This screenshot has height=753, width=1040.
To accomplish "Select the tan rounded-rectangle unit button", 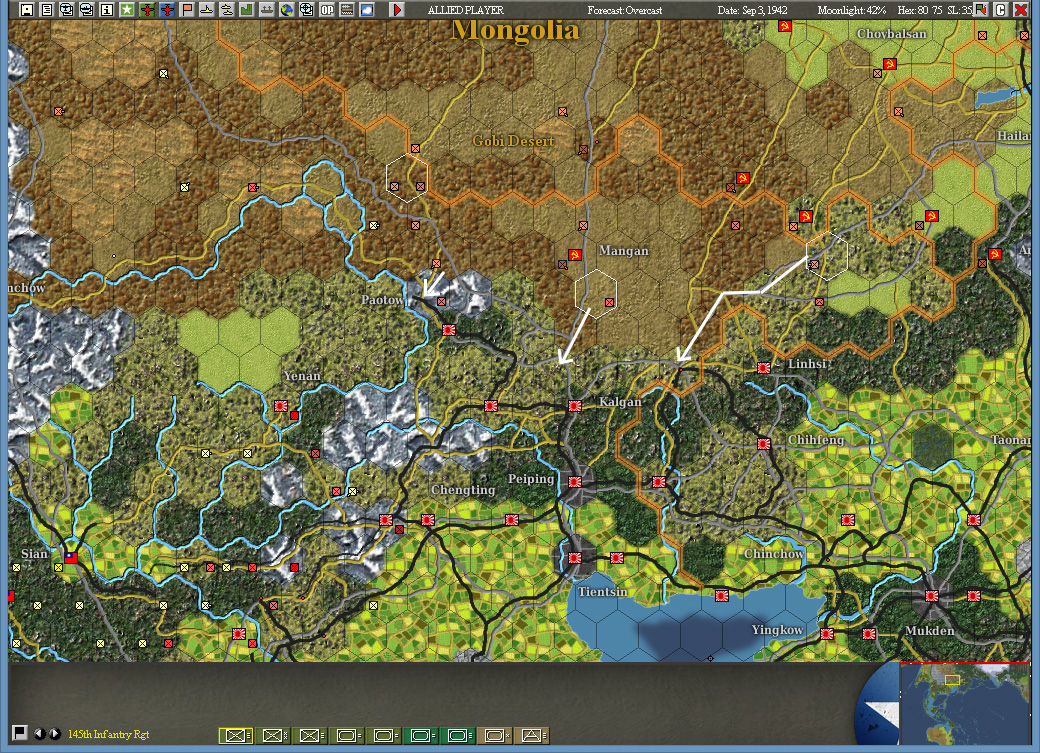I will point(495,735).
